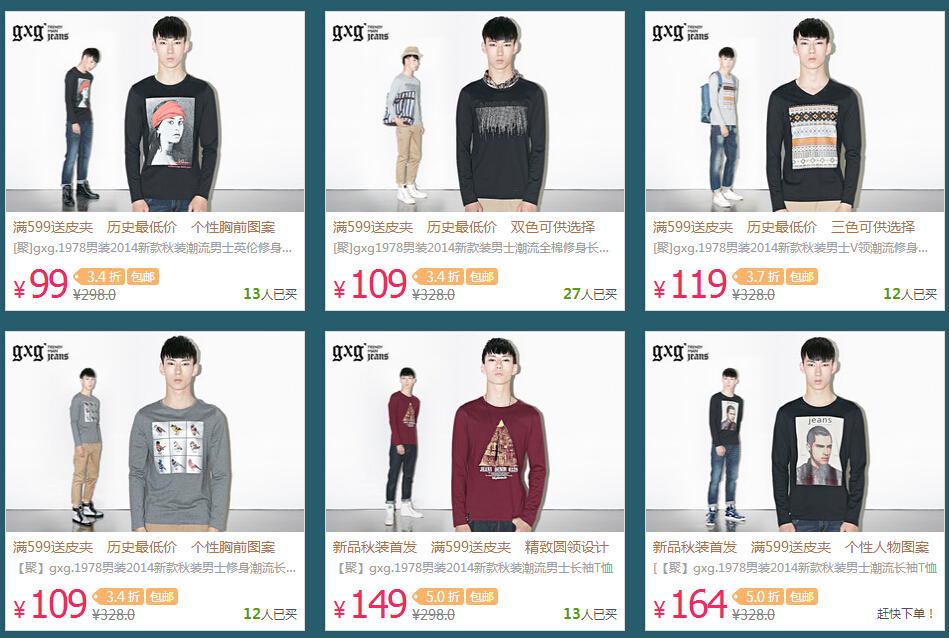Click the grey bird-print sweatshirt image
Image resolution: width=949 pixels, height=638 pixels.
pyautogui.click(x=155, y=432)
